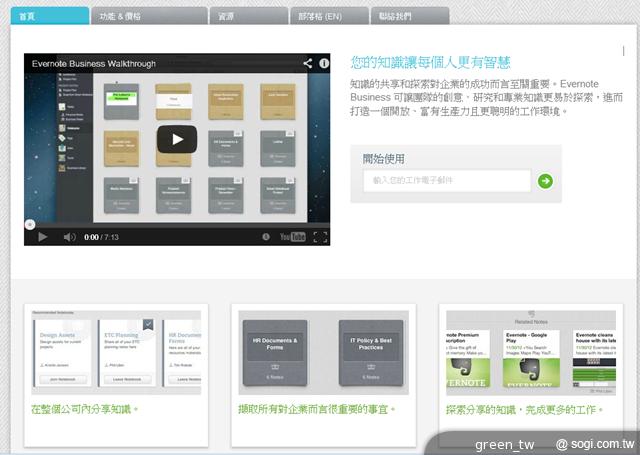Viewport: 640px width, 455px height.
Task: Click the 開始使用 label
Action: (x=384, y=159)
